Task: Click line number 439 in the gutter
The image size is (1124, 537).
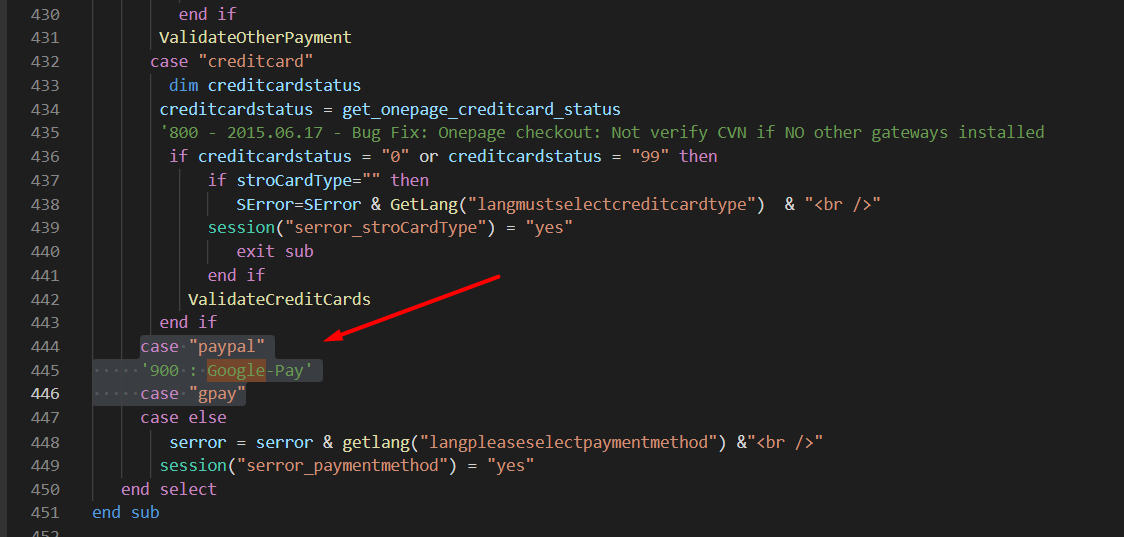Action: pos(44,228)
